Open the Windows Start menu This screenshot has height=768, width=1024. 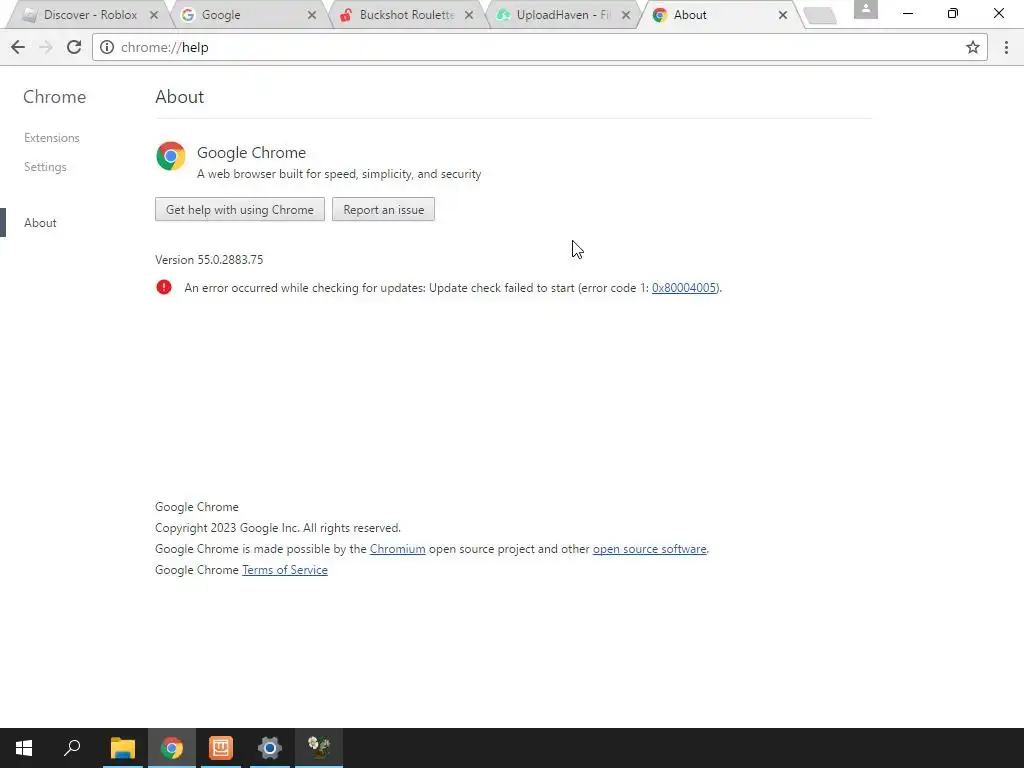click(24, 748)
